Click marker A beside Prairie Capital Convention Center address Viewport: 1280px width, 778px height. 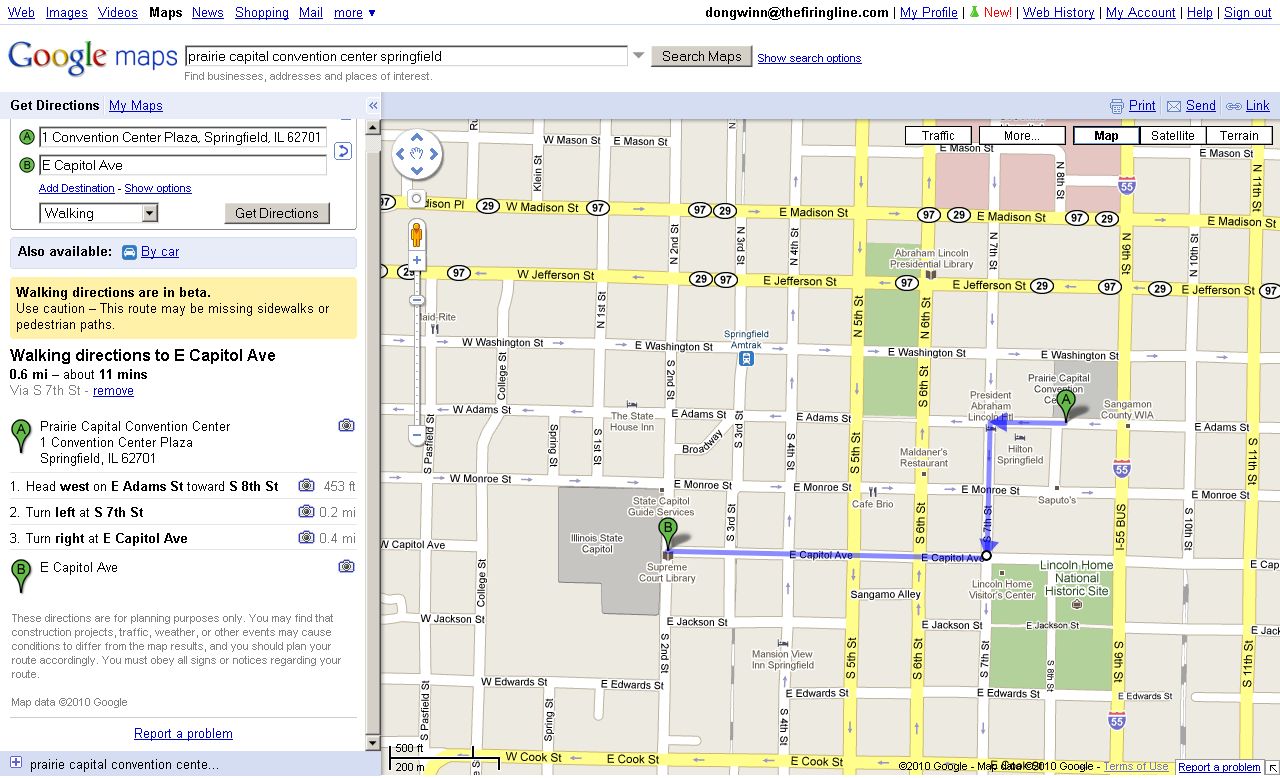pyautogui.click(x=20, y=436)
